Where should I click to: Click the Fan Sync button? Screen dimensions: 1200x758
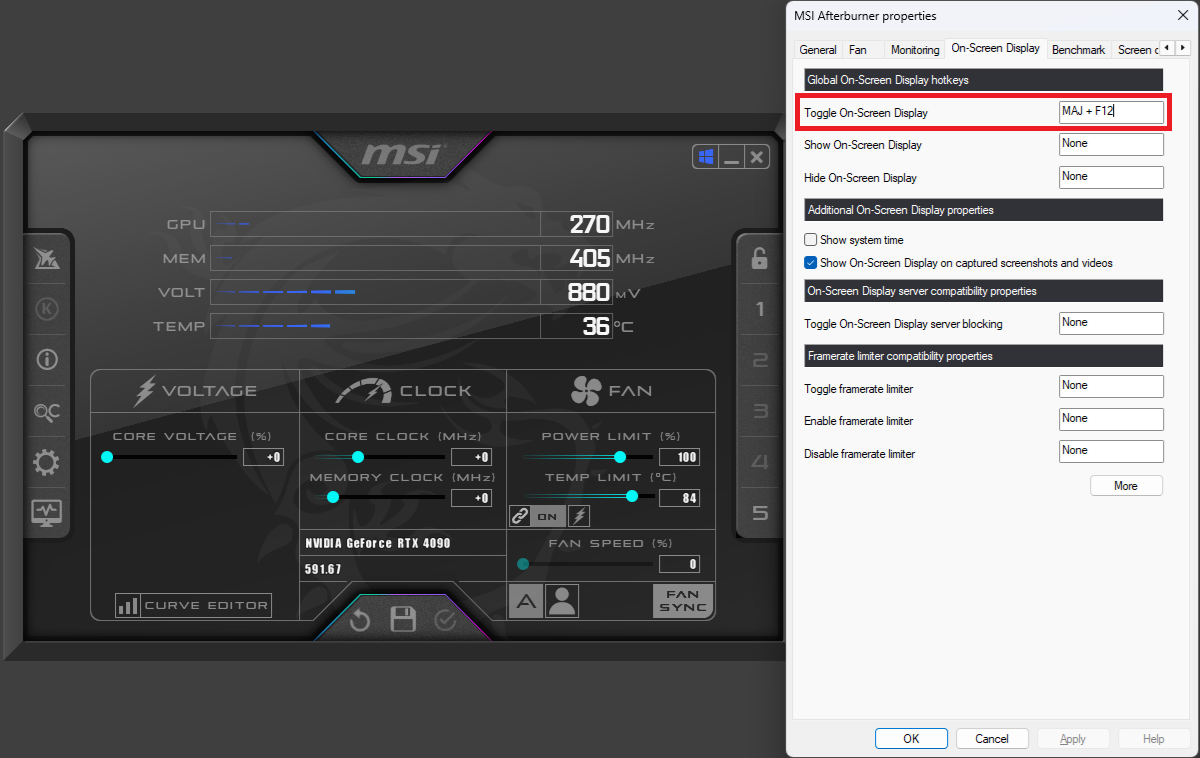[682, 600]
